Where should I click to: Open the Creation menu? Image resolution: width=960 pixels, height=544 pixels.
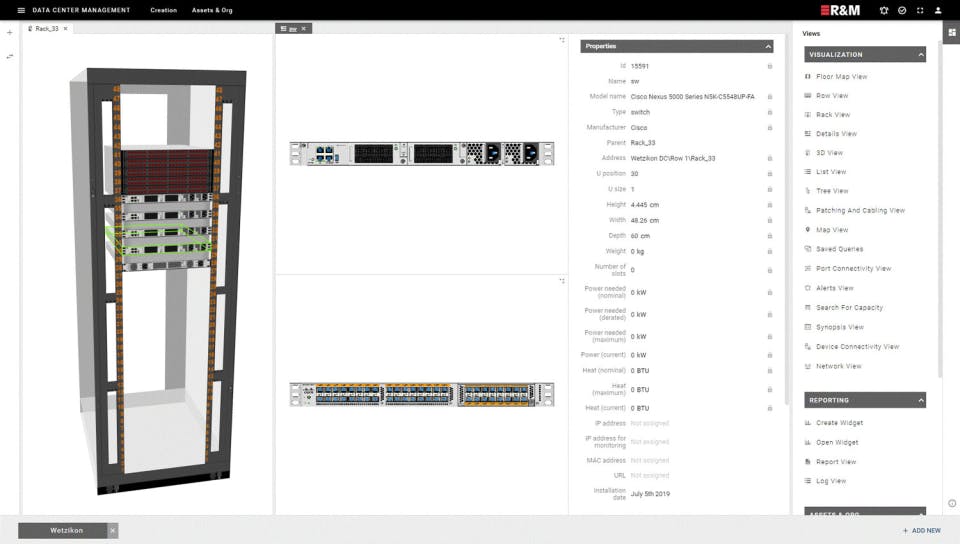163,10
